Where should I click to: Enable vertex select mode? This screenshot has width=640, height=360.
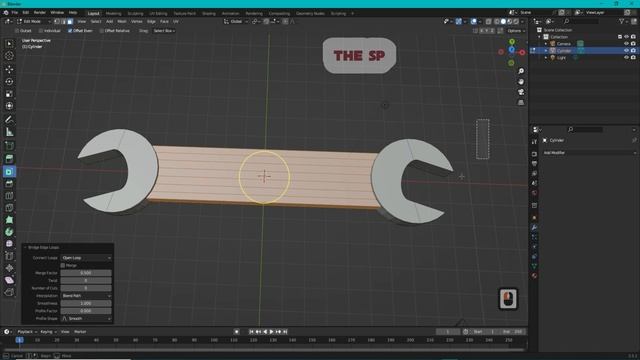pyautogui.click(x=57, y=21)
